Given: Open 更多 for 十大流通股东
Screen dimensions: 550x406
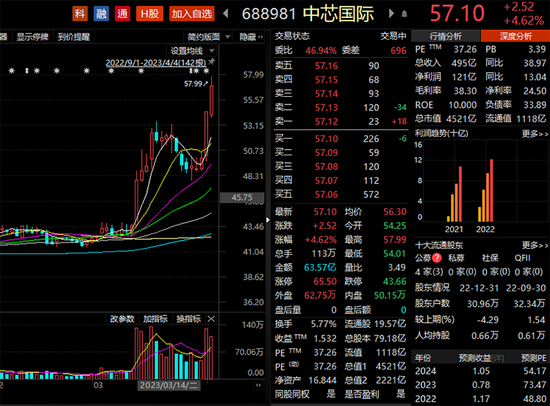Looking at the screenshot, I should coord(535,245).
